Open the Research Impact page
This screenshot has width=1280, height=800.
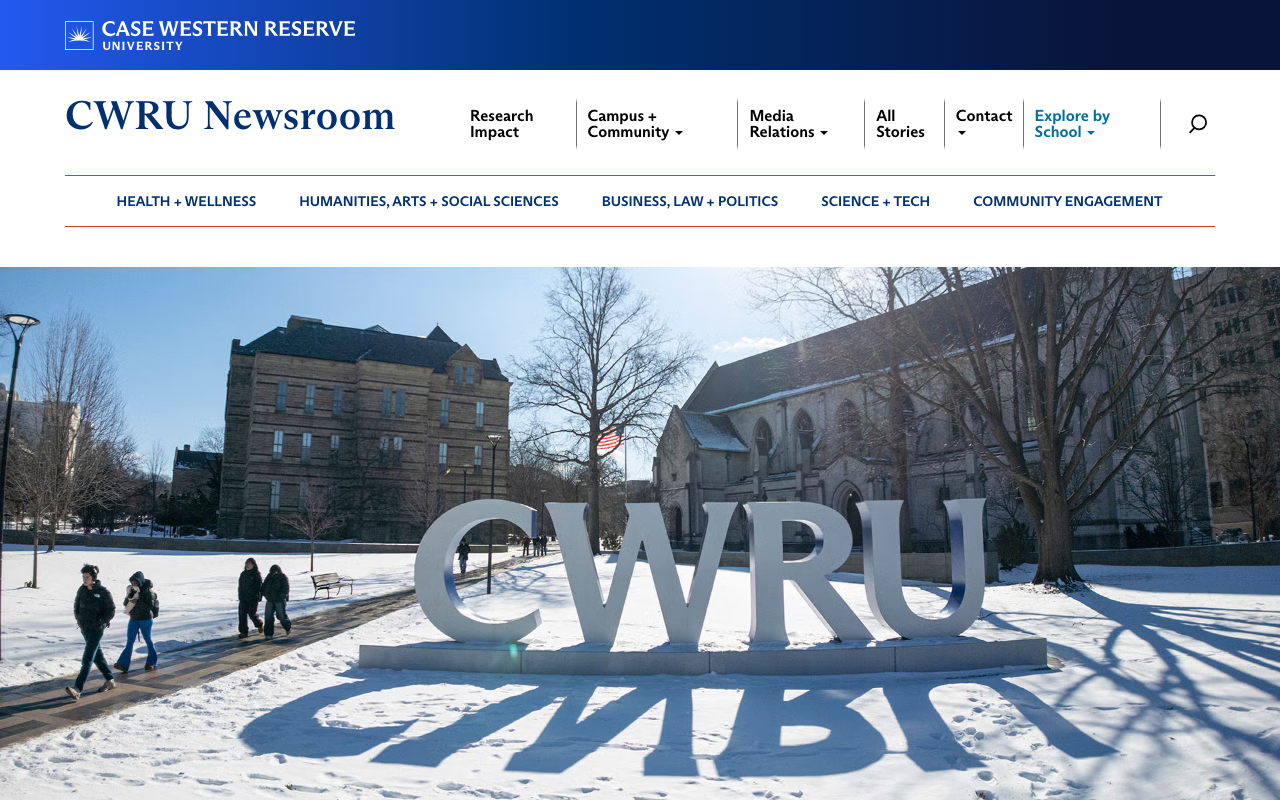coord(502,124)
